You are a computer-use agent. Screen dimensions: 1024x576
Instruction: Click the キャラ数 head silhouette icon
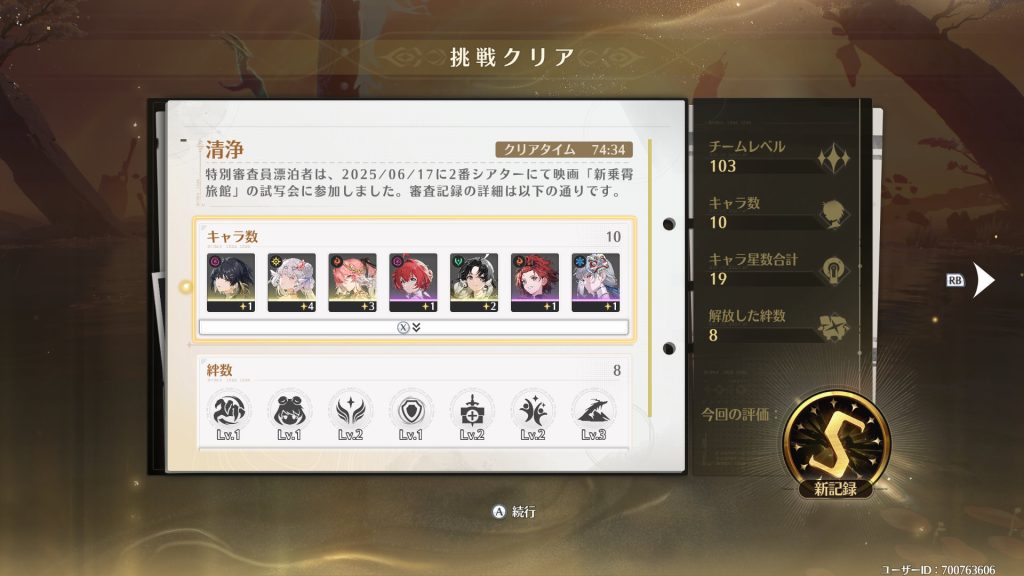[833, 214]
